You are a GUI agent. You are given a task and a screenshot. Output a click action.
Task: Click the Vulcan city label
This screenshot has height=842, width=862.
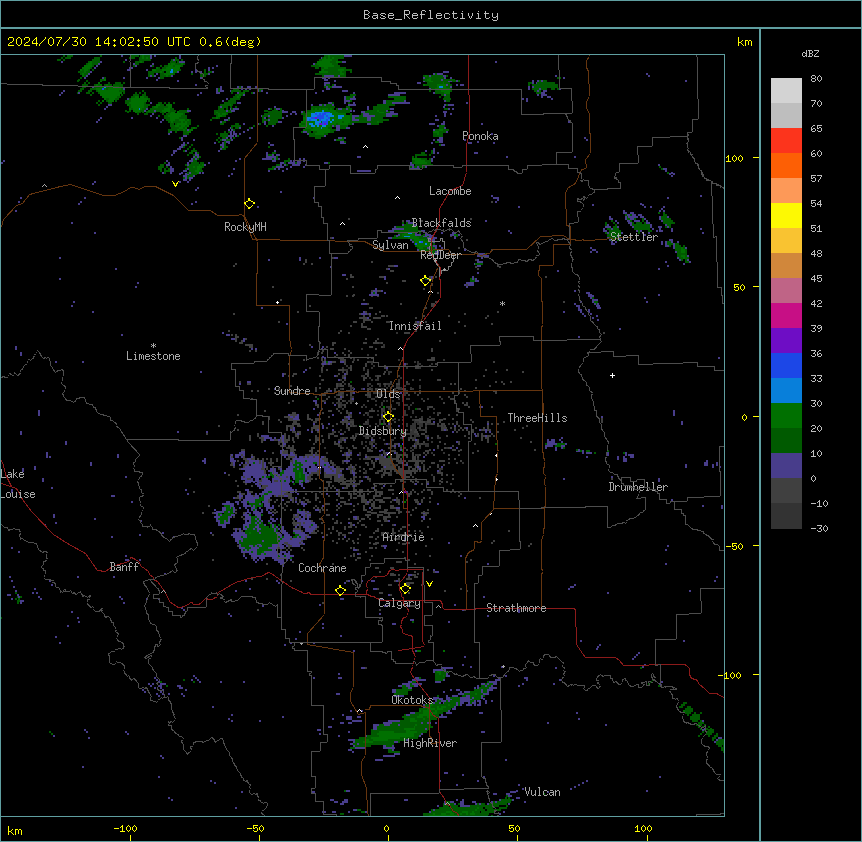click(x=542, y=792)
